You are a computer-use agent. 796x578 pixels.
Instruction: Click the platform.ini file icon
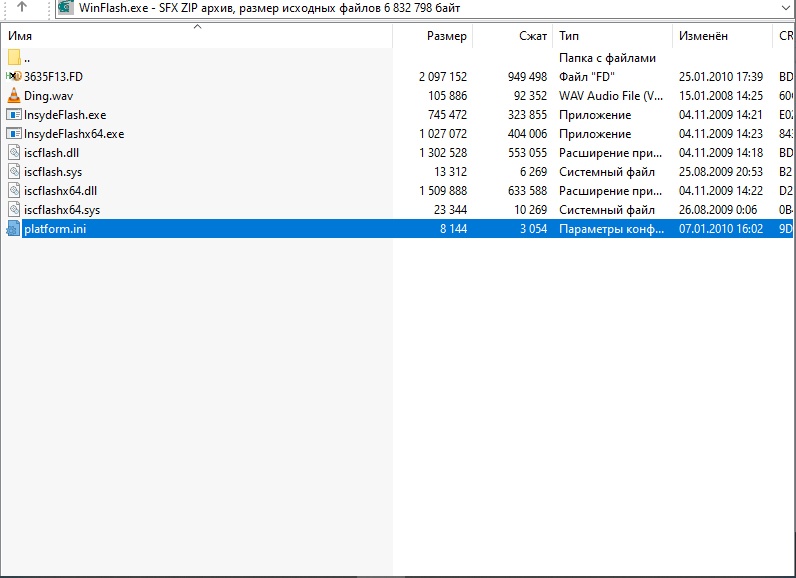pyautogui.click(x=14, y=229)
